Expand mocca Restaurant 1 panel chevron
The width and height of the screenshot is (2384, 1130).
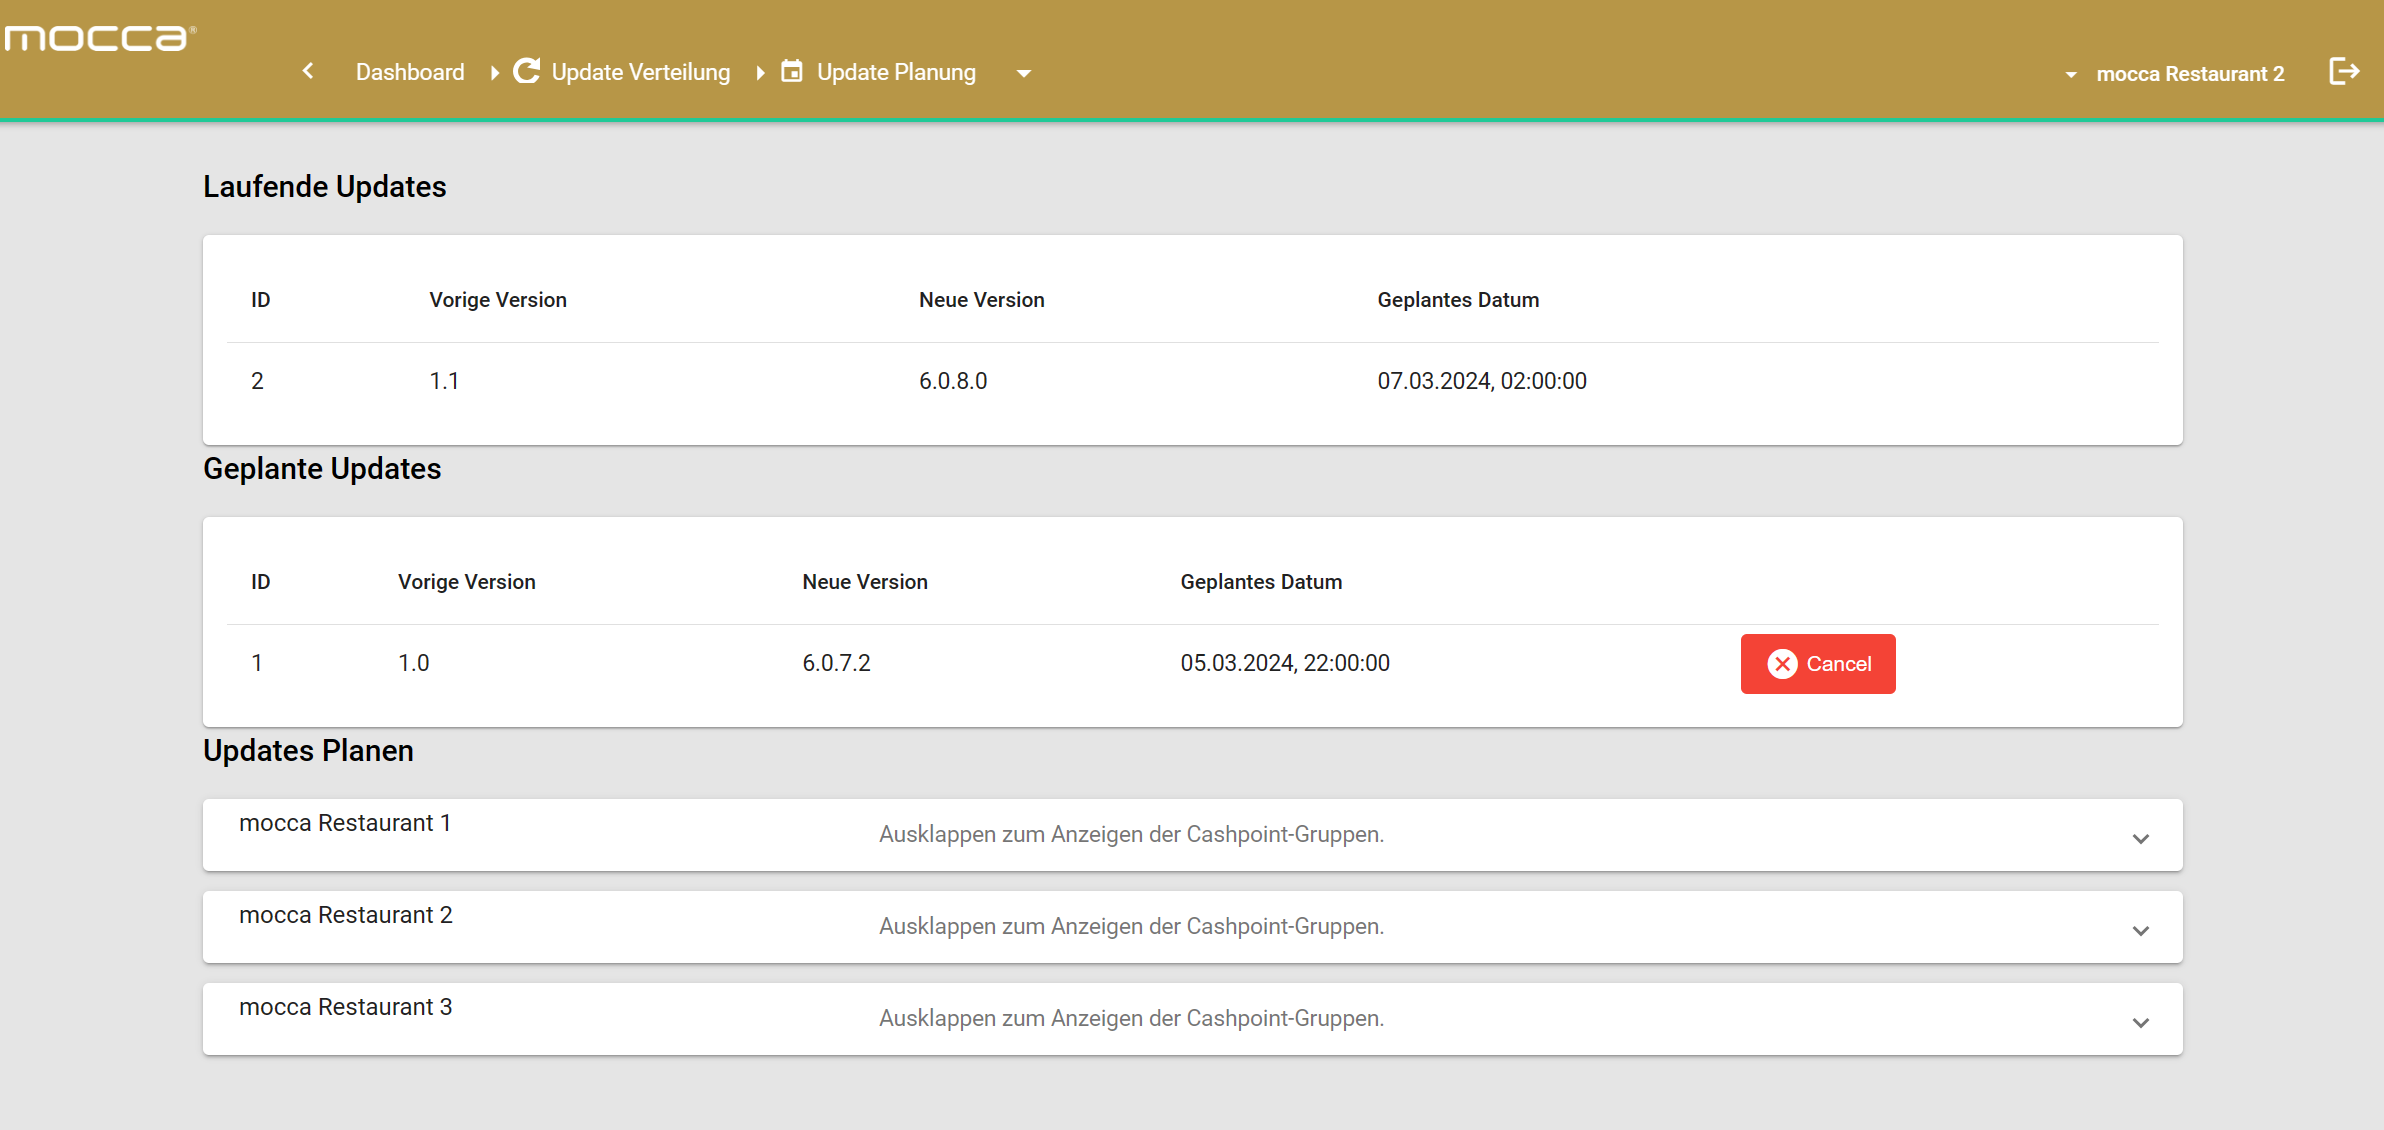[2141, 839]
